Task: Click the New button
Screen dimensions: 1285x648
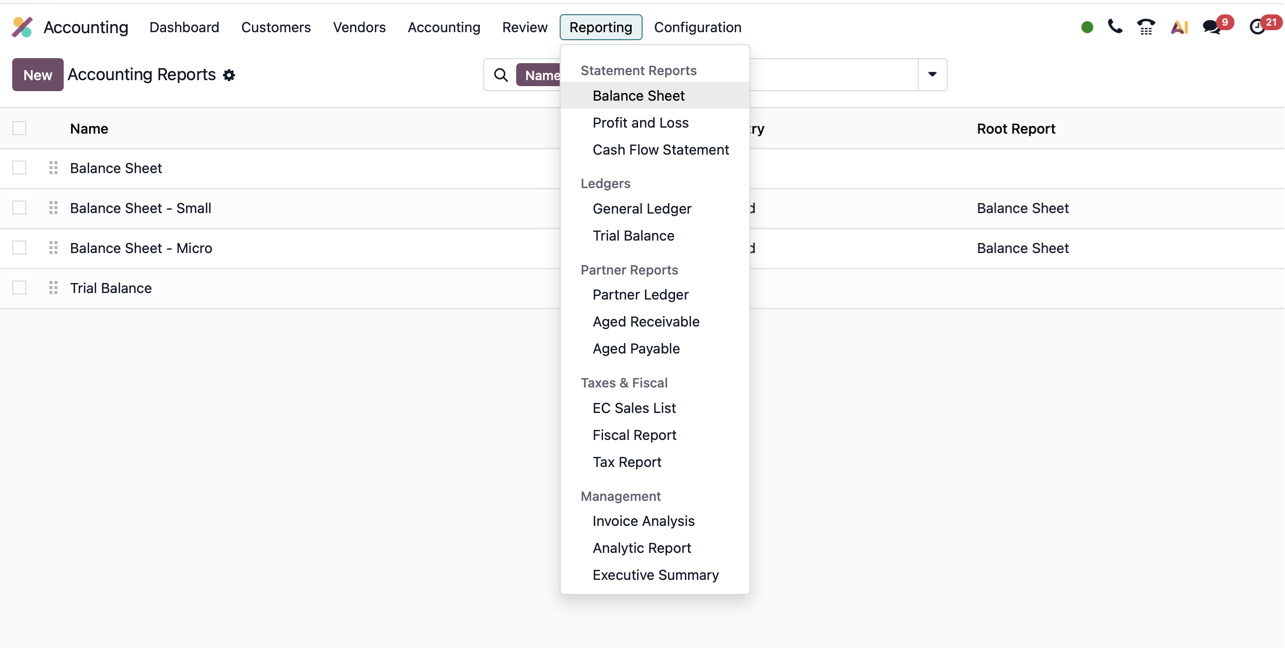Action: point(38,75)
